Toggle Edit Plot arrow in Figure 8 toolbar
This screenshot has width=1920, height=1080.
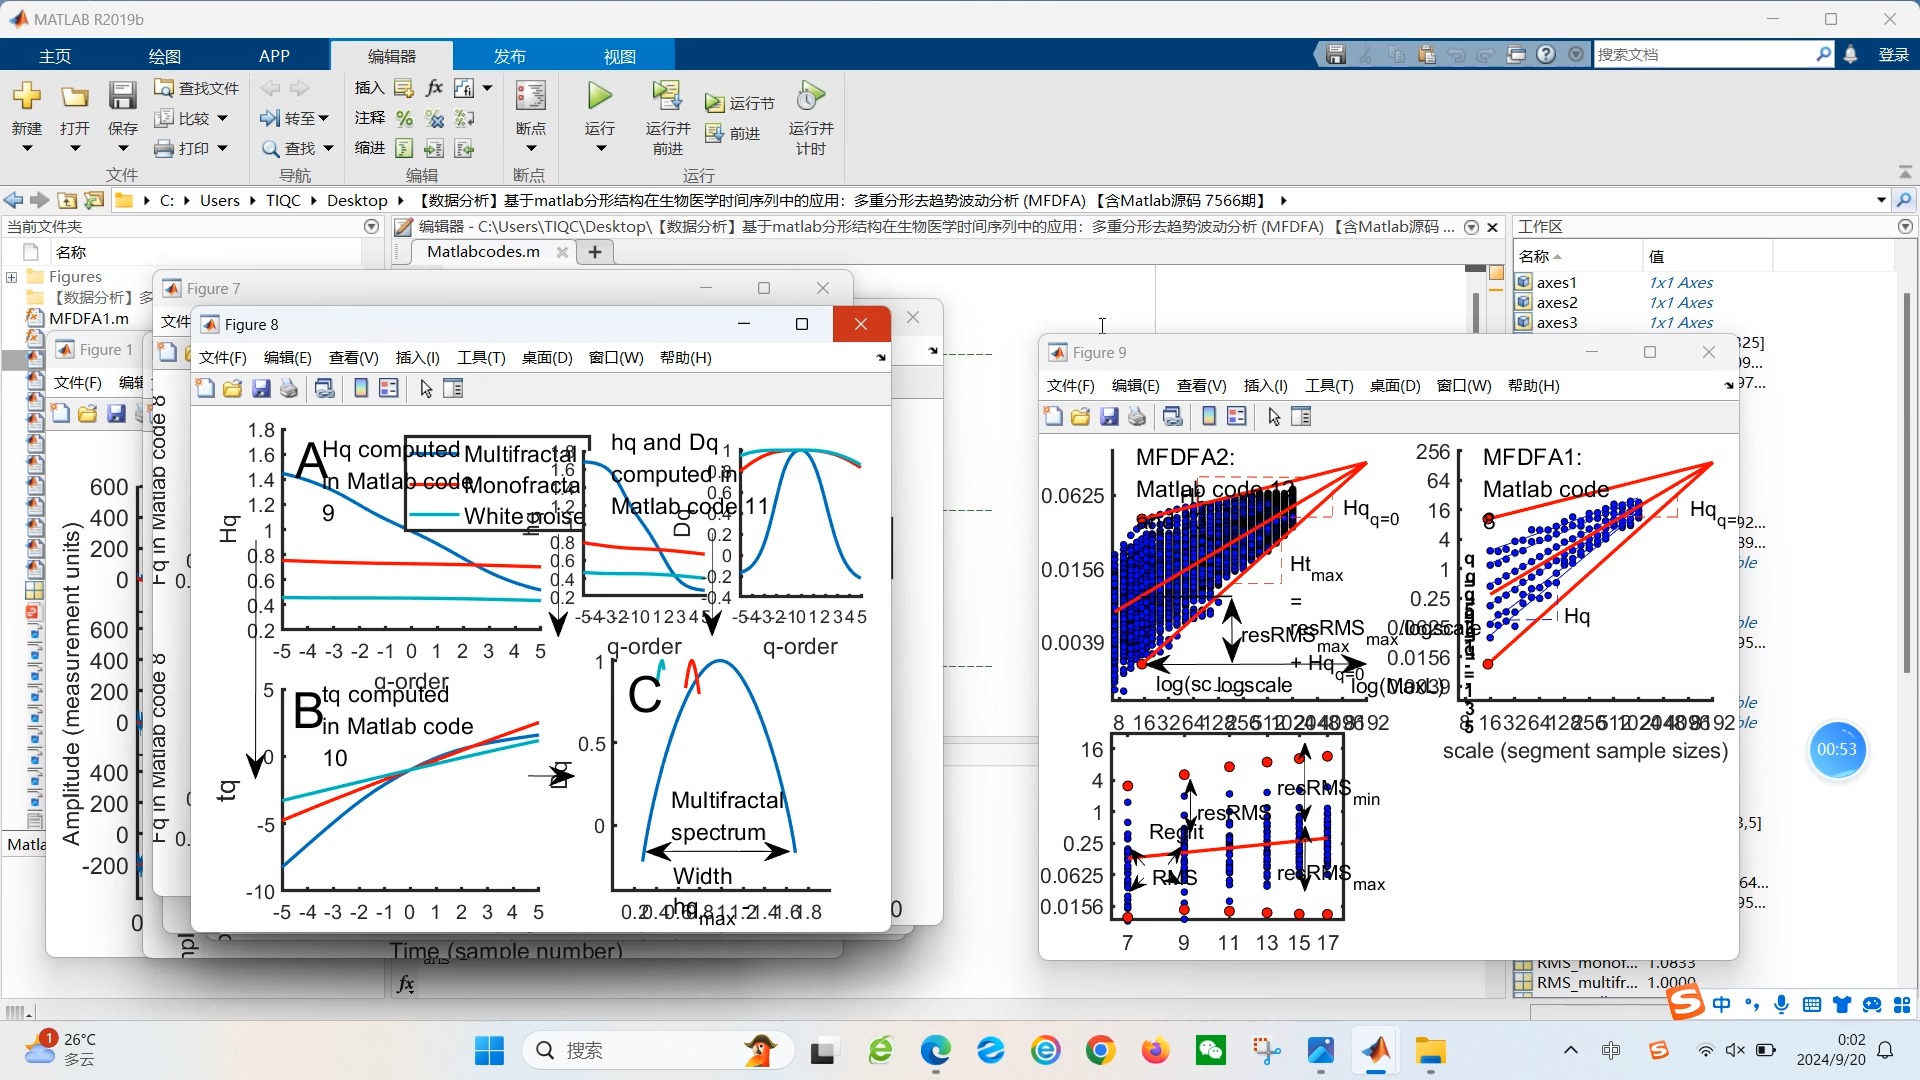click(426, 389)
